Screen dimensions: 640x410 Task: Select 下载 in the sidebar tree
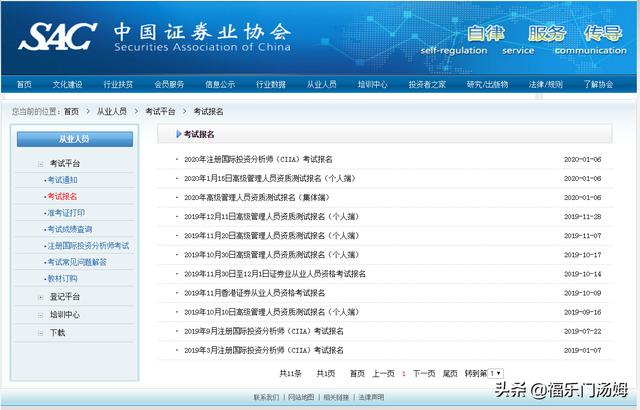point(58,332)
